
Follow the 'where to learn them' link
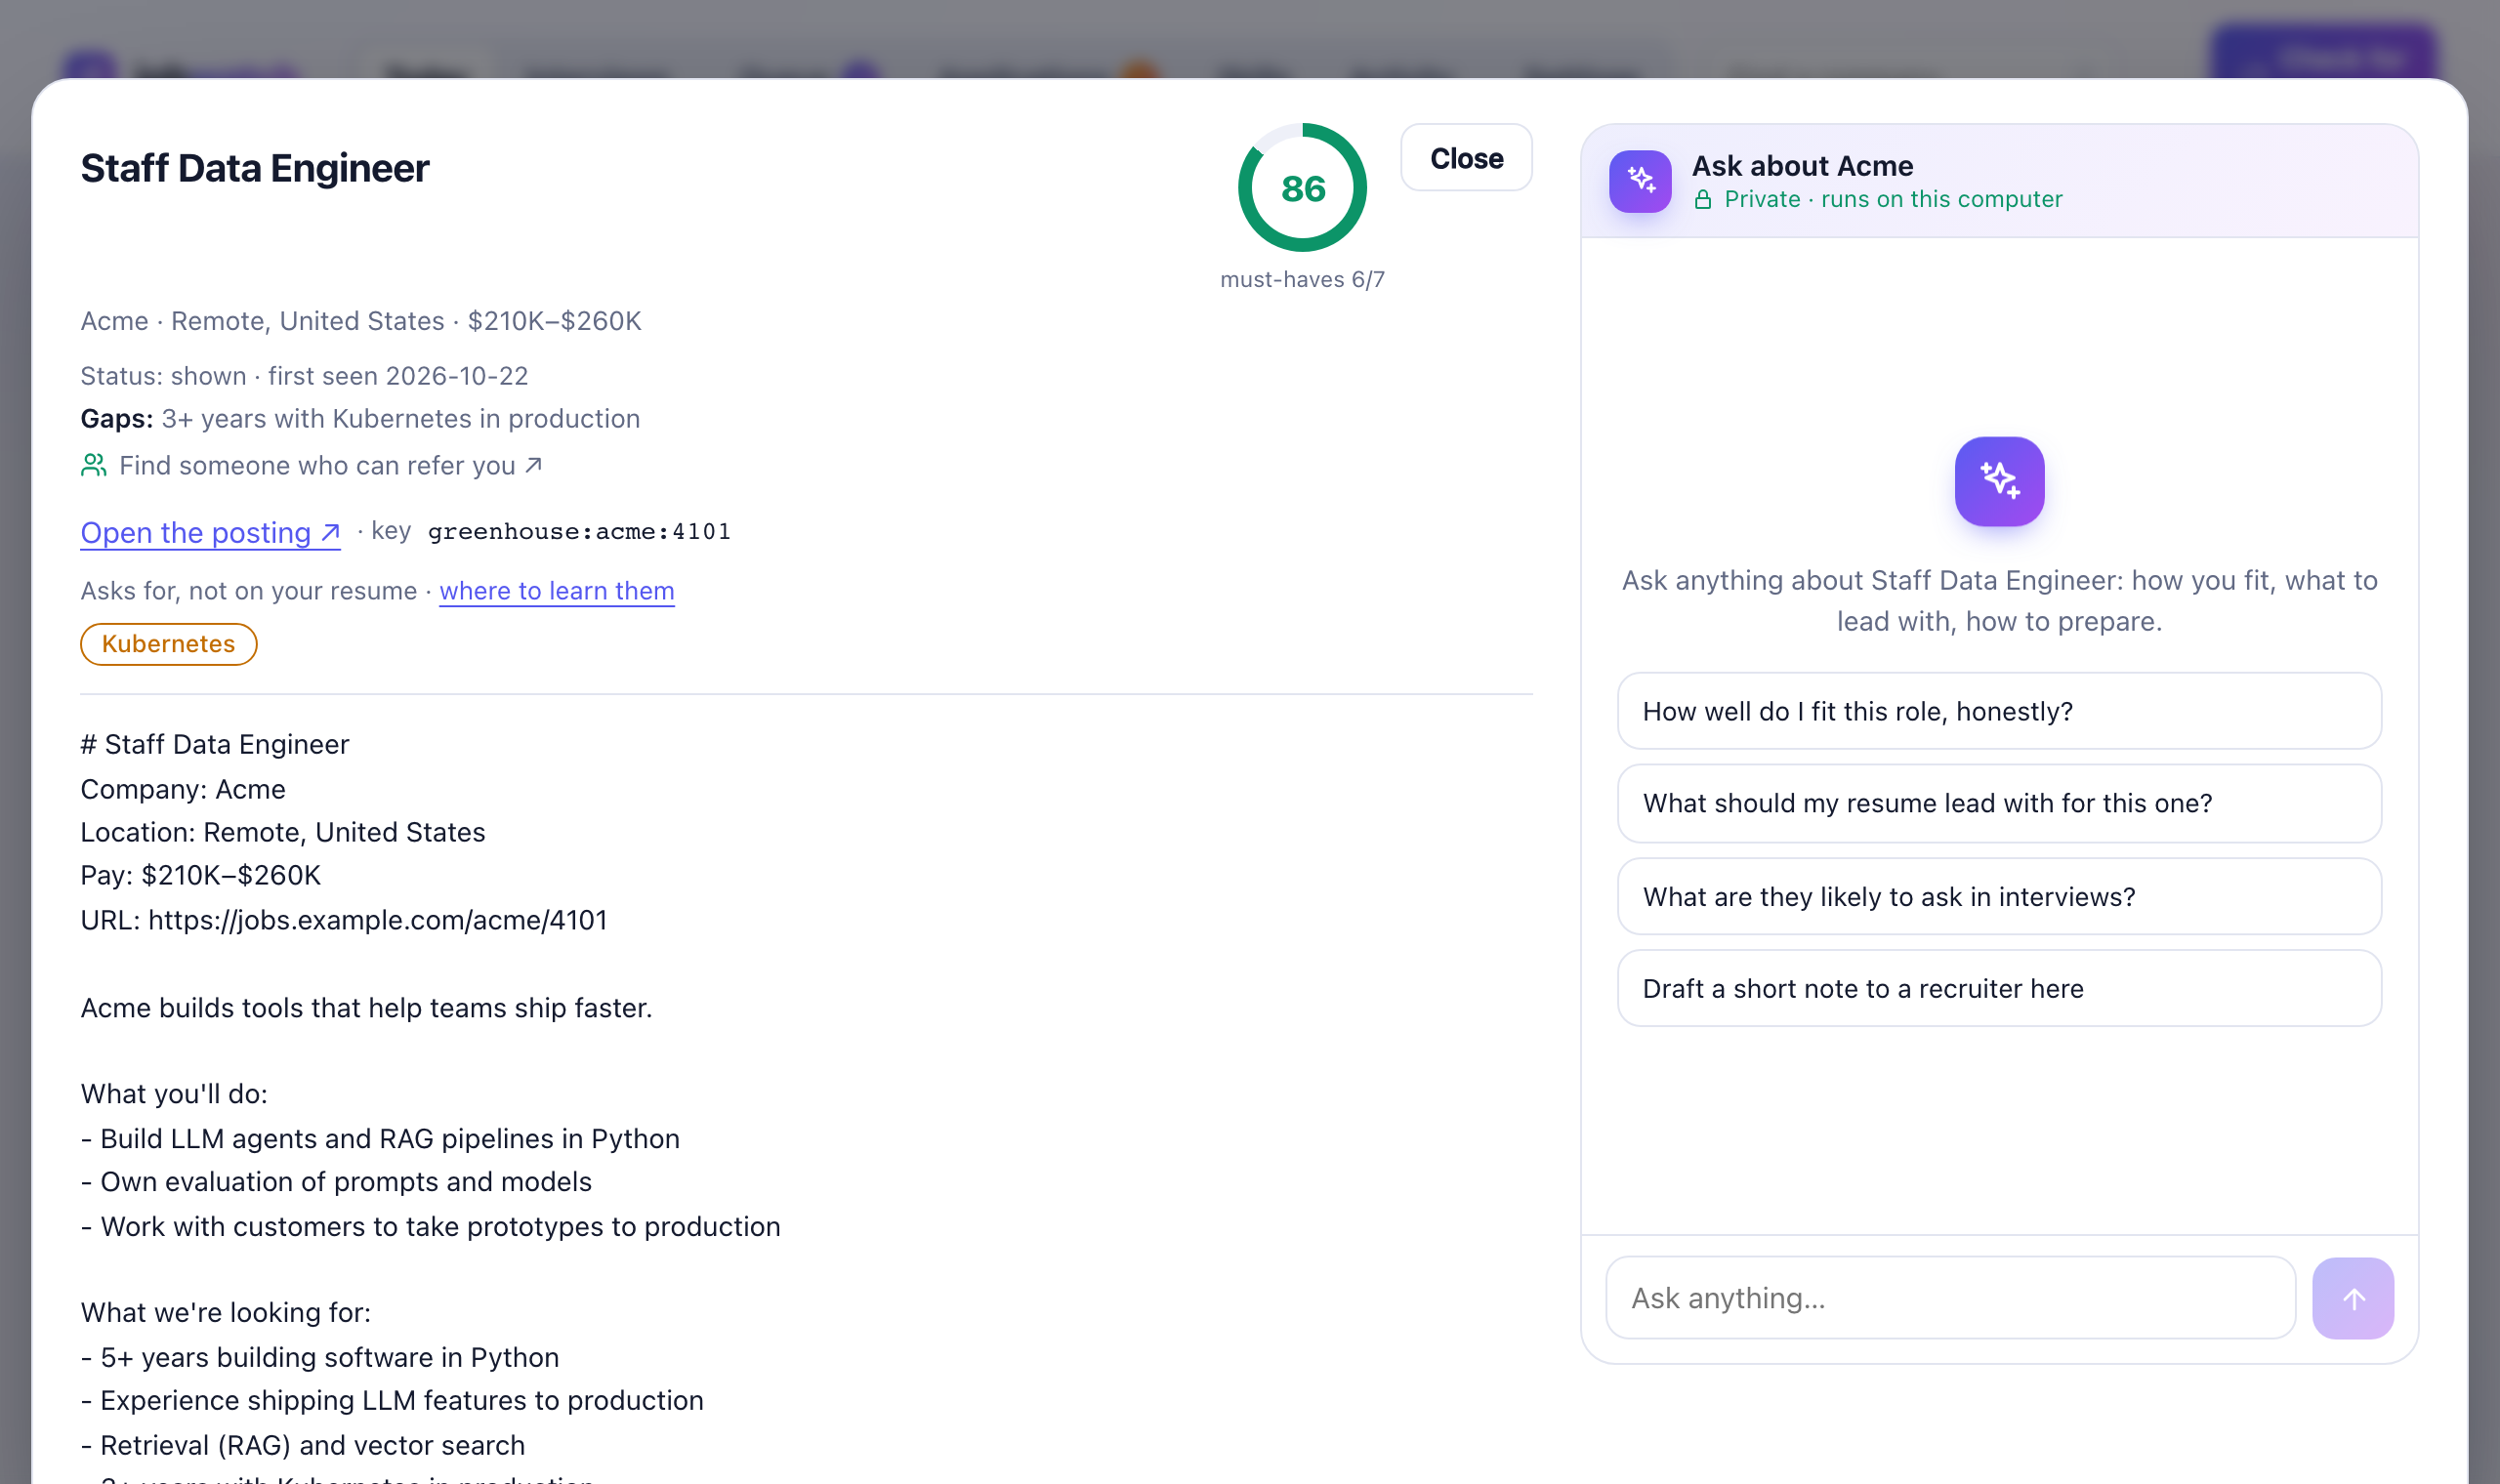pos(557,591)
